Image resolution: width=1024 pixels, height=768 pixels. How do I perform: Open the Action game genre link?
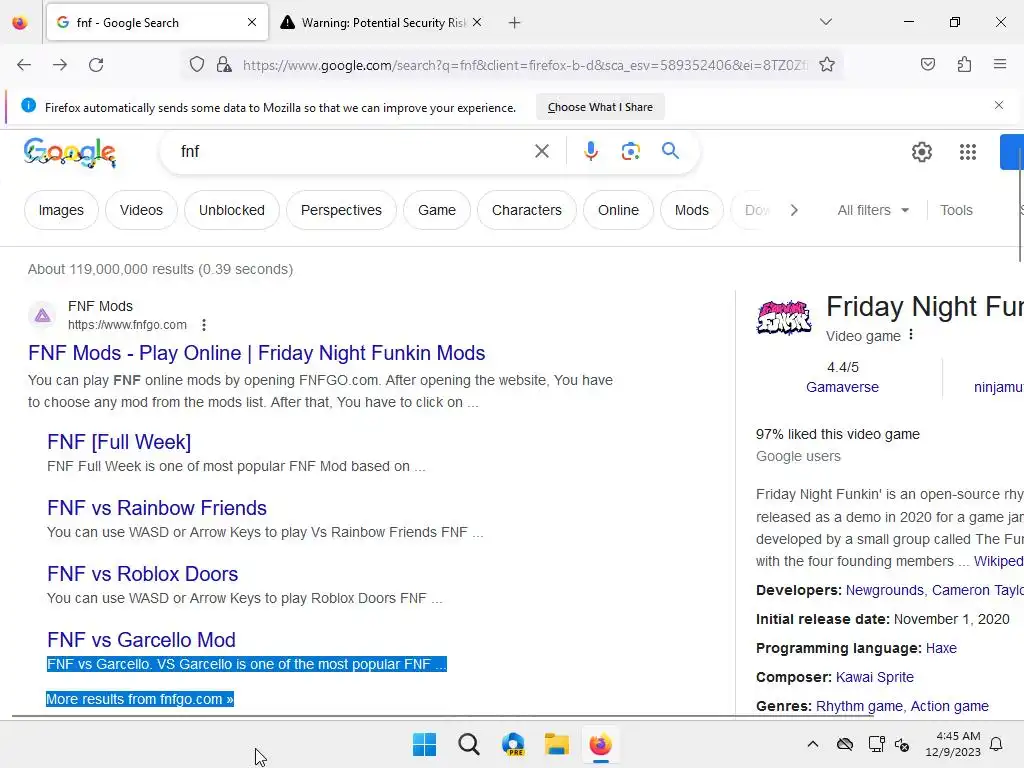click(x=950, y=706)
